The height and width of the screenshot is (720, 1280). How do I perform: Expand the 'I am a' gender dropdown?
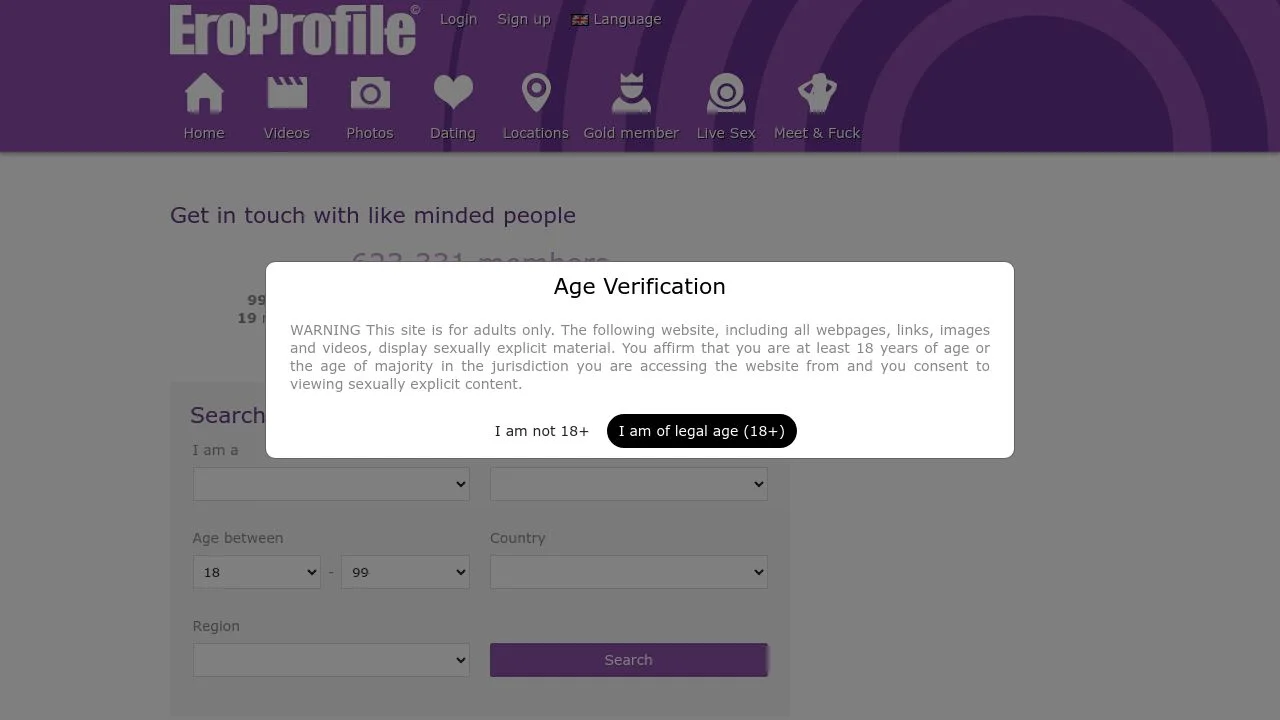pos(330,484)
